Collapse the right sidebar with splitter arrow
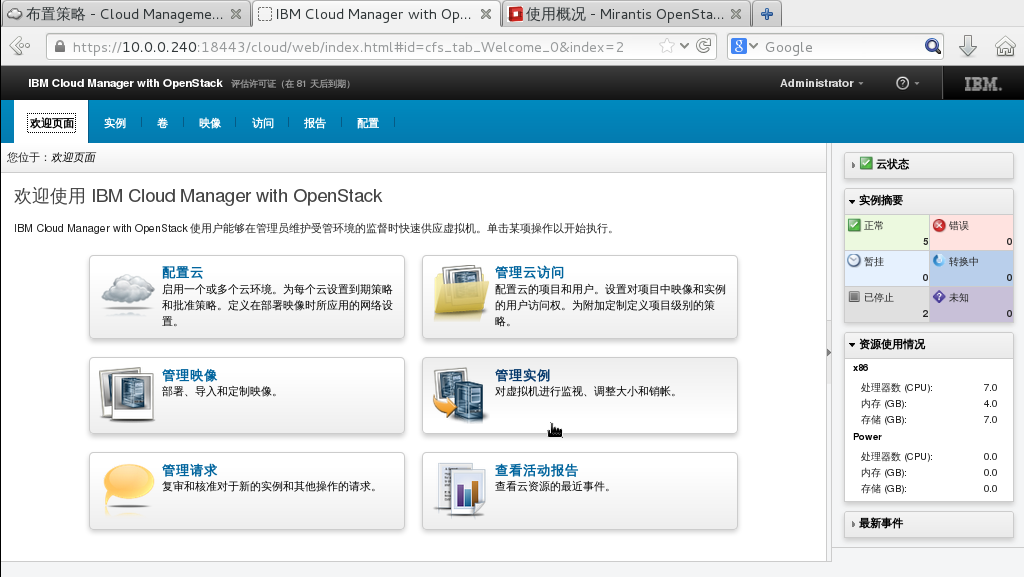 [829, 352]
